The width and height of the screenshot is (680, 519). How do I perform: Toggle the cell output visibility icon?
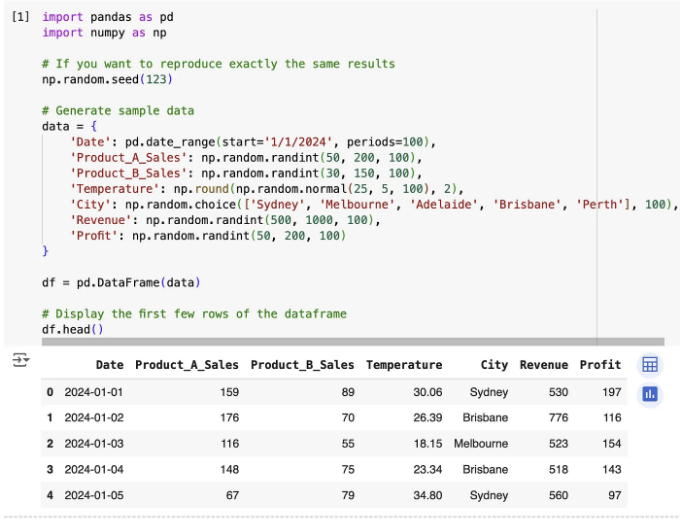click(x=20, y=360)
